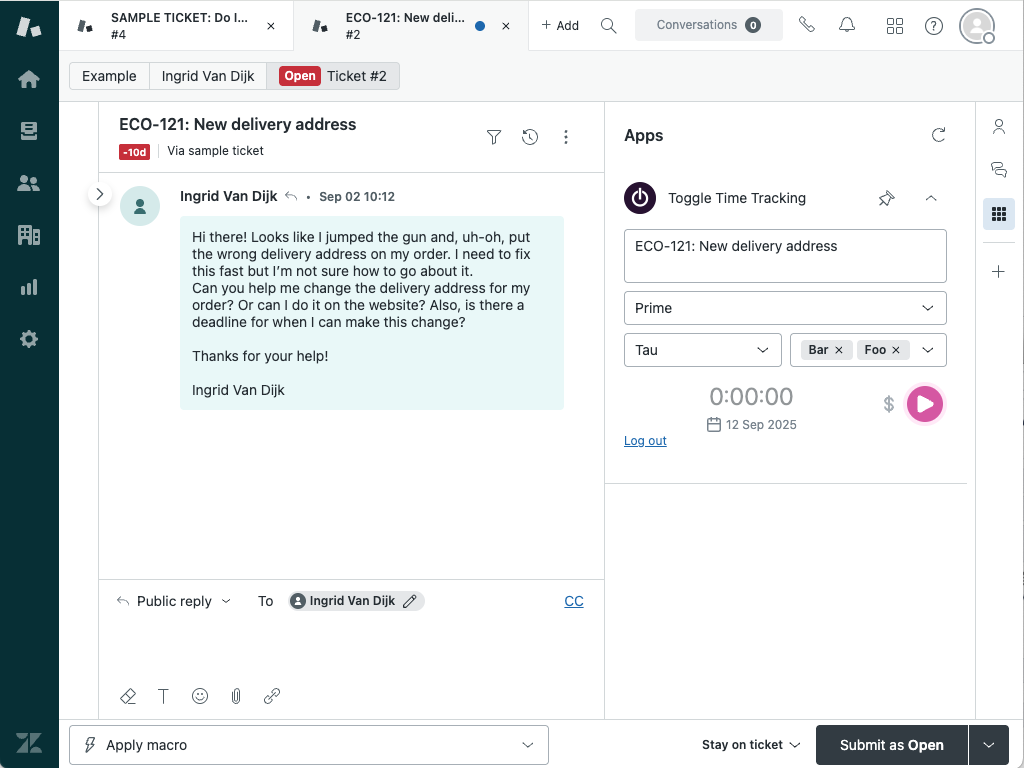This screenshot has height=768, width=1024.
Task: Remove the Bar tag
Action: [839, 349]
